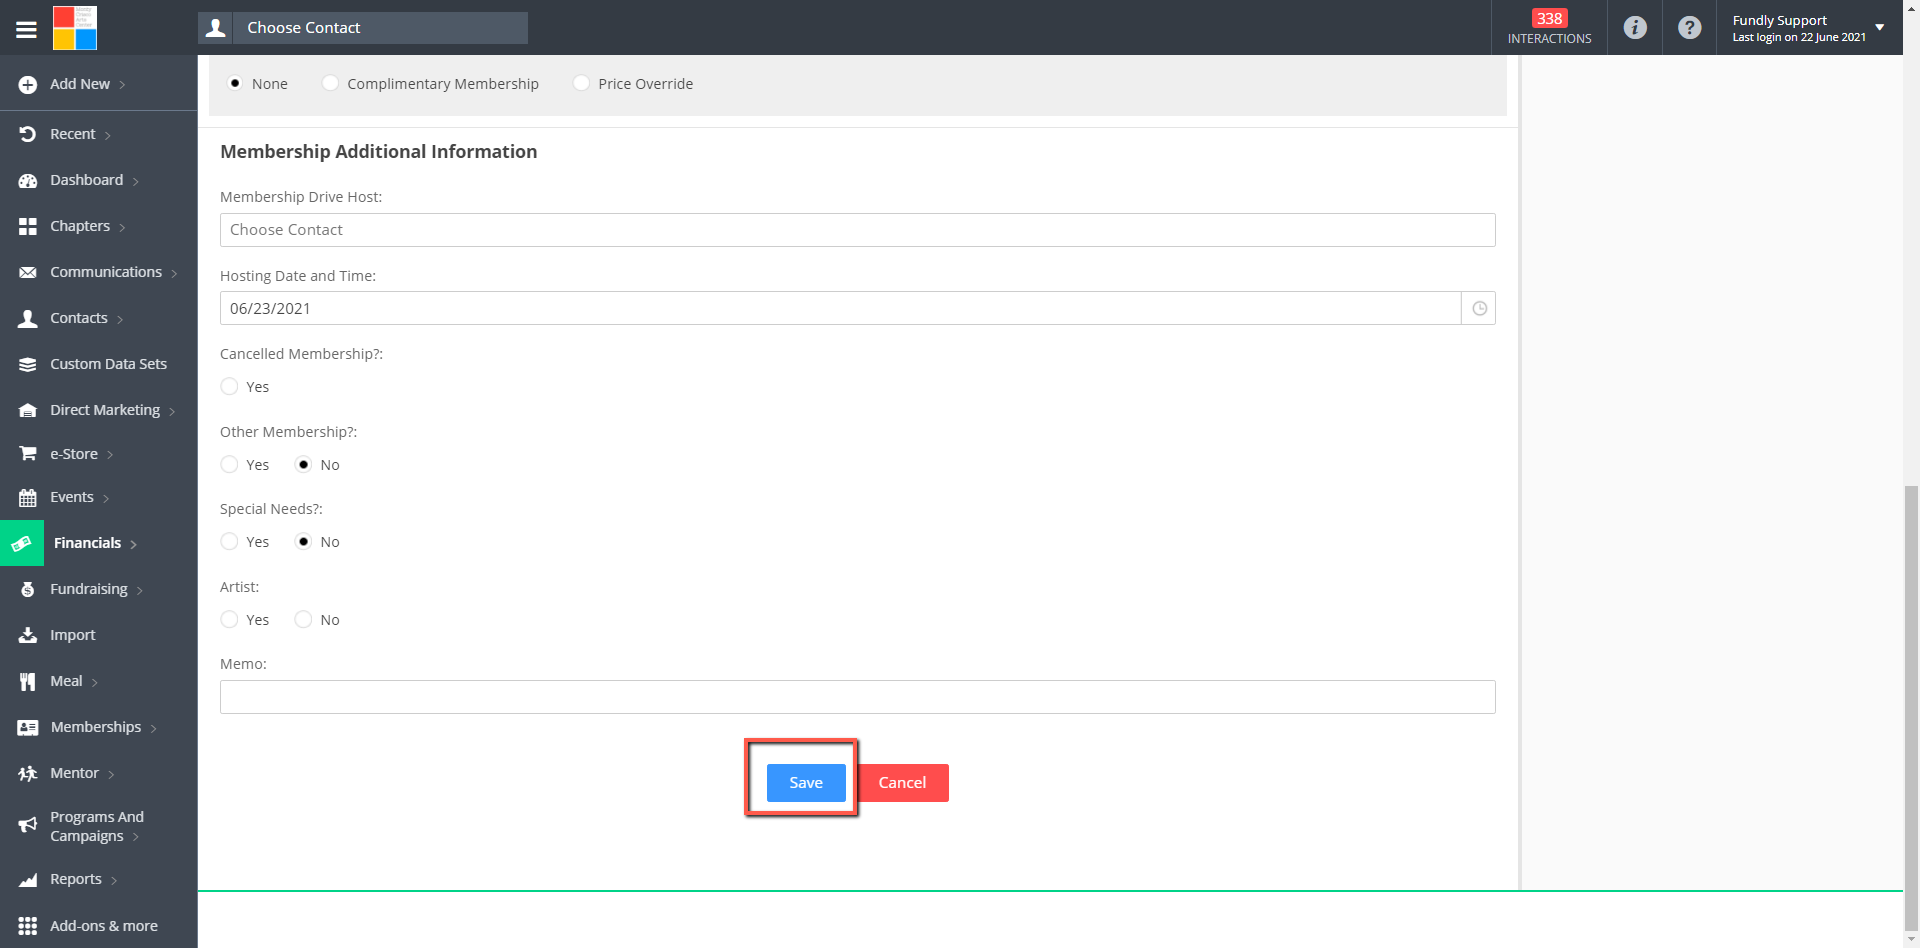Click the colorful app logo

(x=75, y=28)
